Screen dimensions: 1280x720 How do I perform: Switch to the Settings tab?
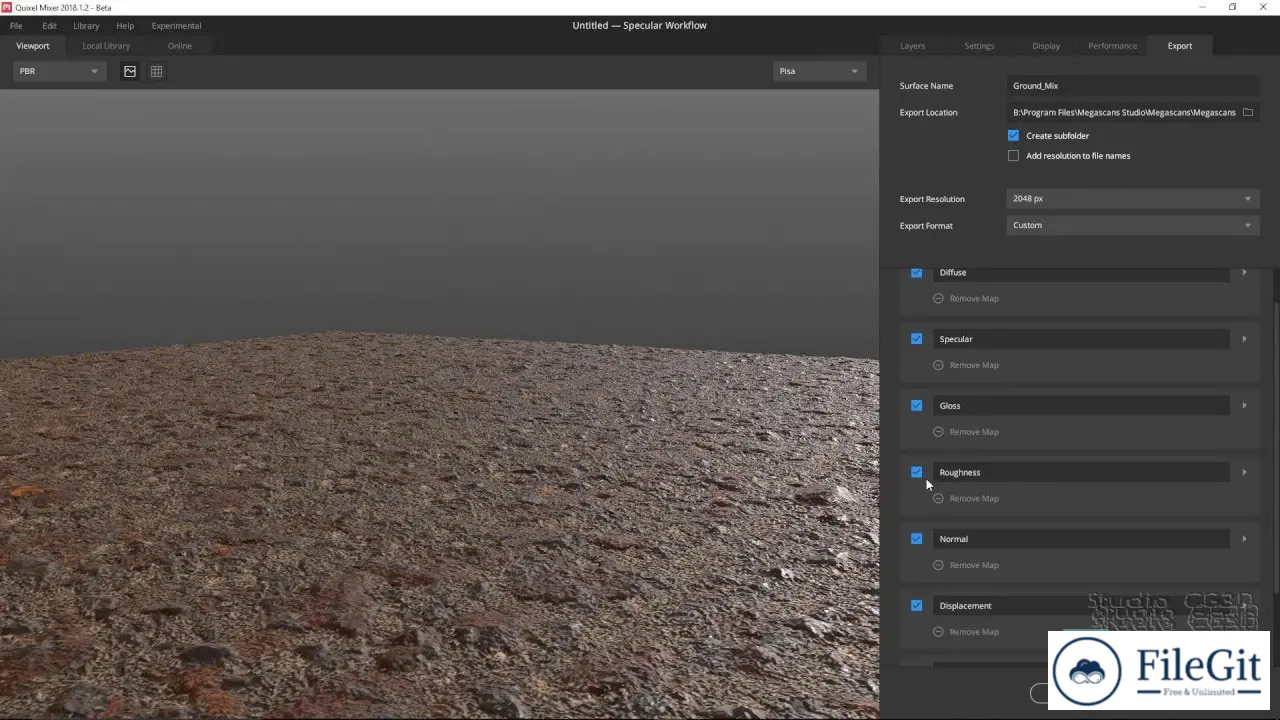(979, 46)
